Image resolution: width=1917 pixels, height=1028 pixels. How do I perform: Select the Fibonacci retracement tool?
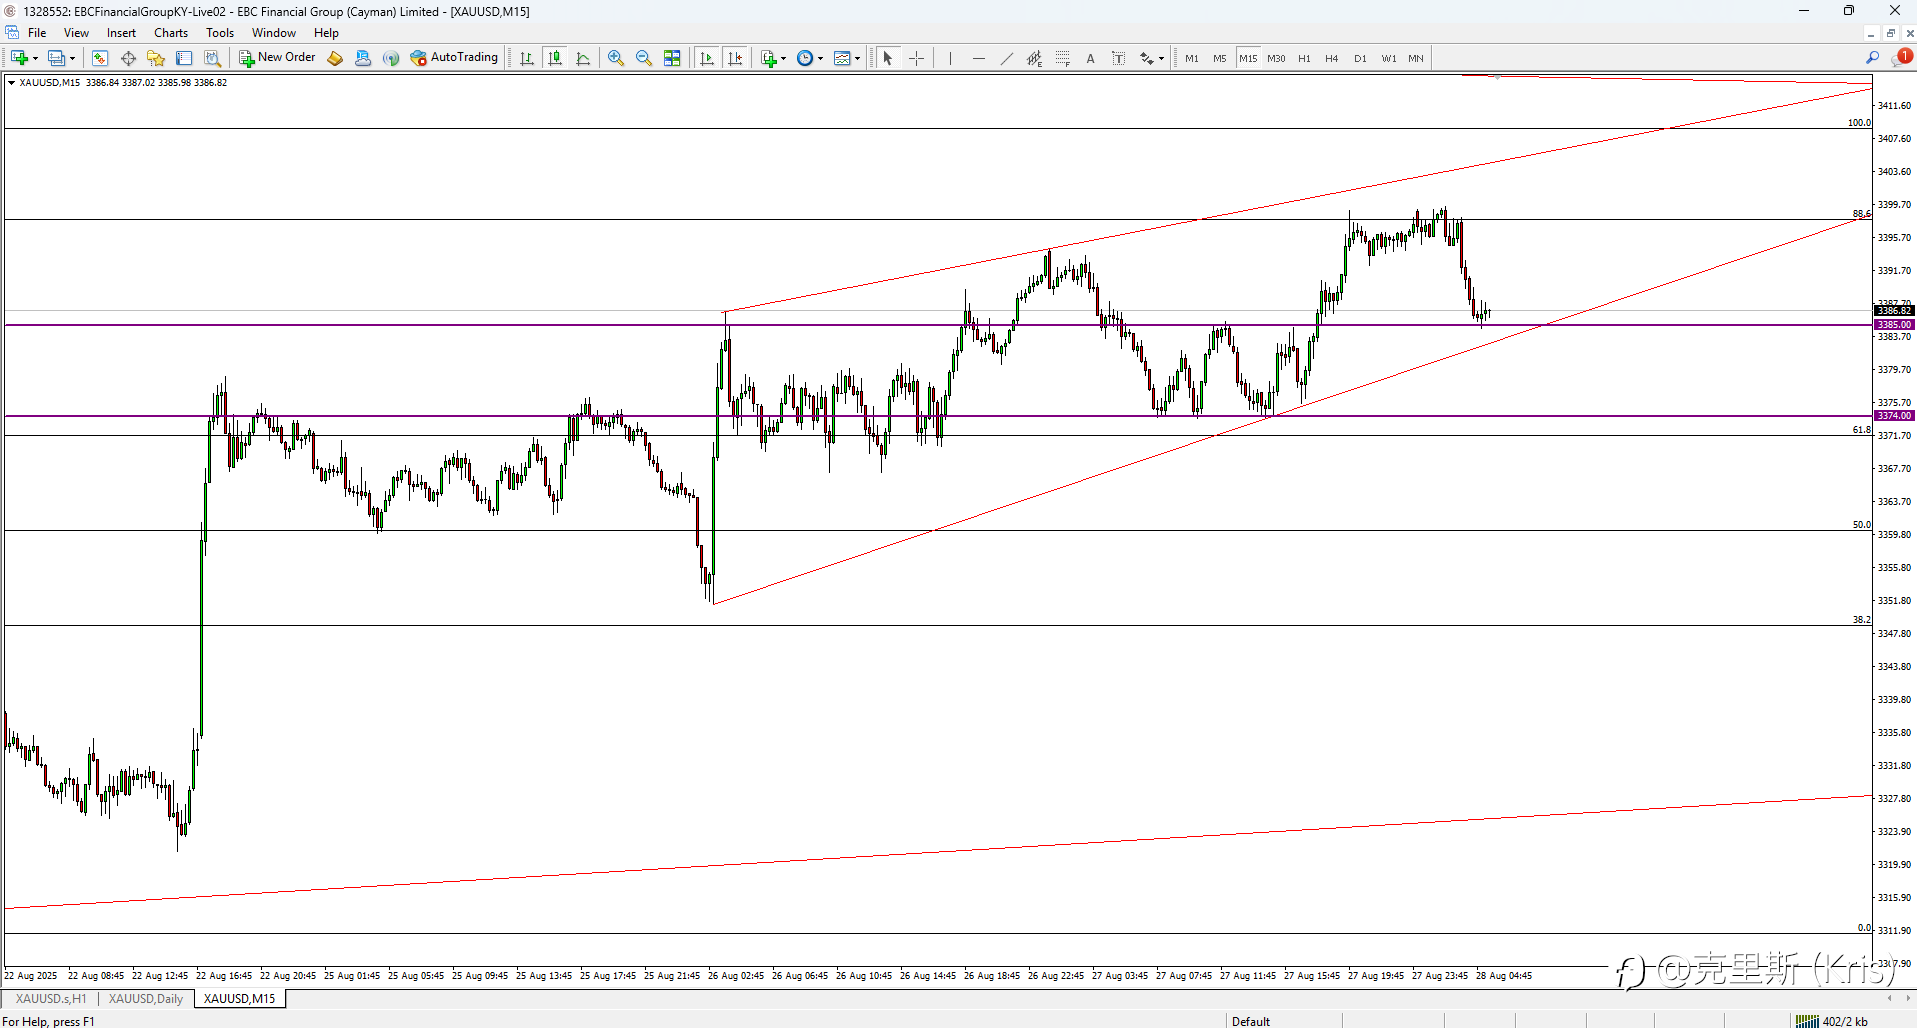click(1062, 58)
